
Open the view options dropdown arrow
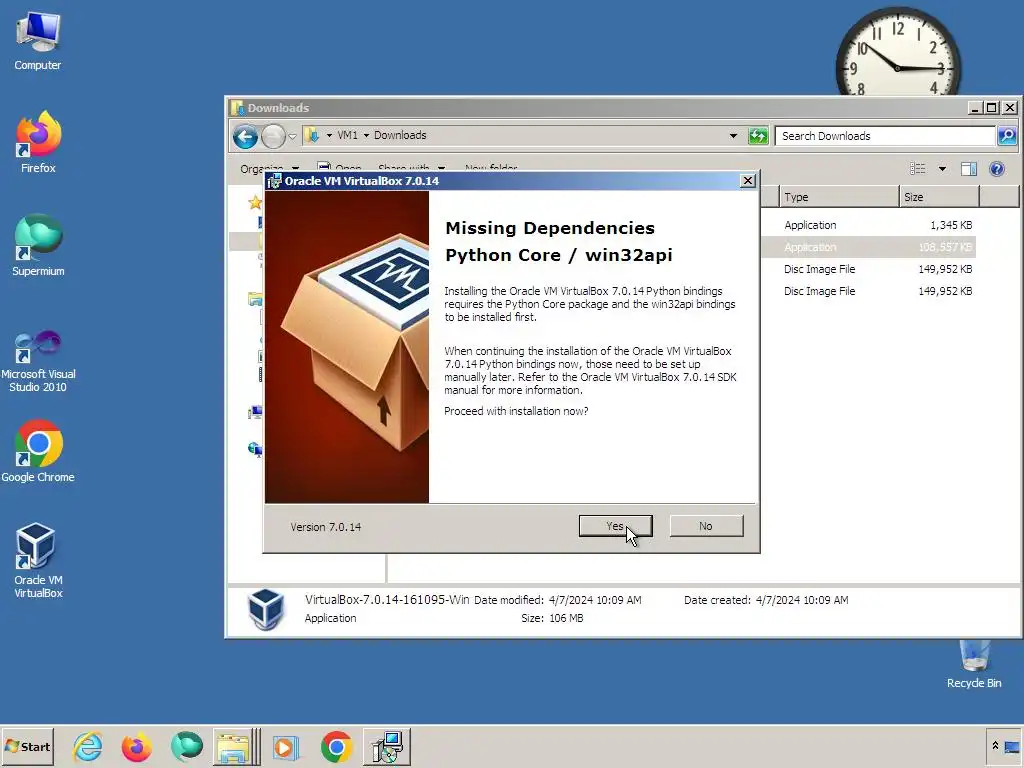(x=942, y=169)
